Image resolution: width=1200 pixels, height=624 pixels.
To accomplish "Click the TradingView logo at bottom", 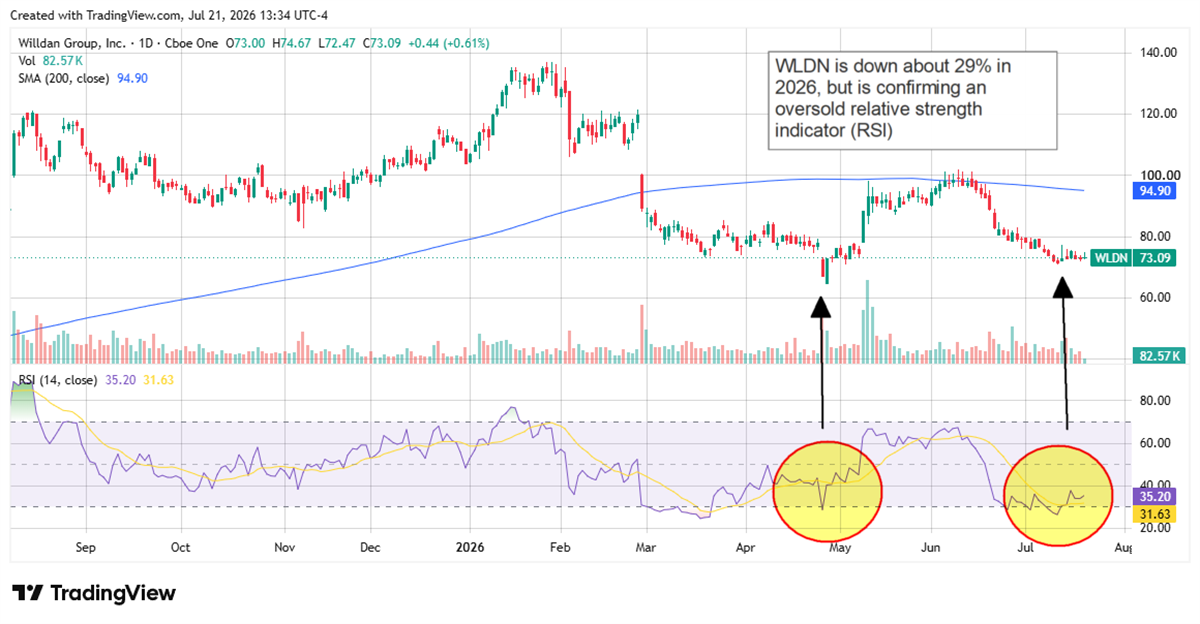I will click(x=93, y=592).
